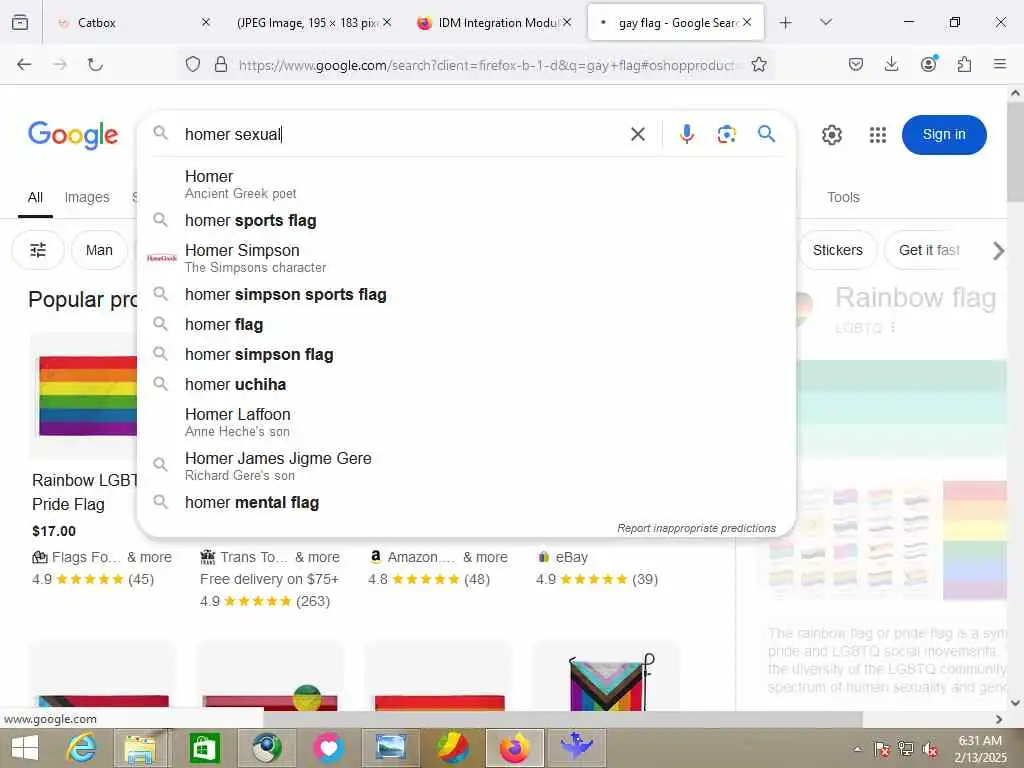Choose the homer flag suggestion
Viewport: 1024px width, 768px height.
click(466, 325)
